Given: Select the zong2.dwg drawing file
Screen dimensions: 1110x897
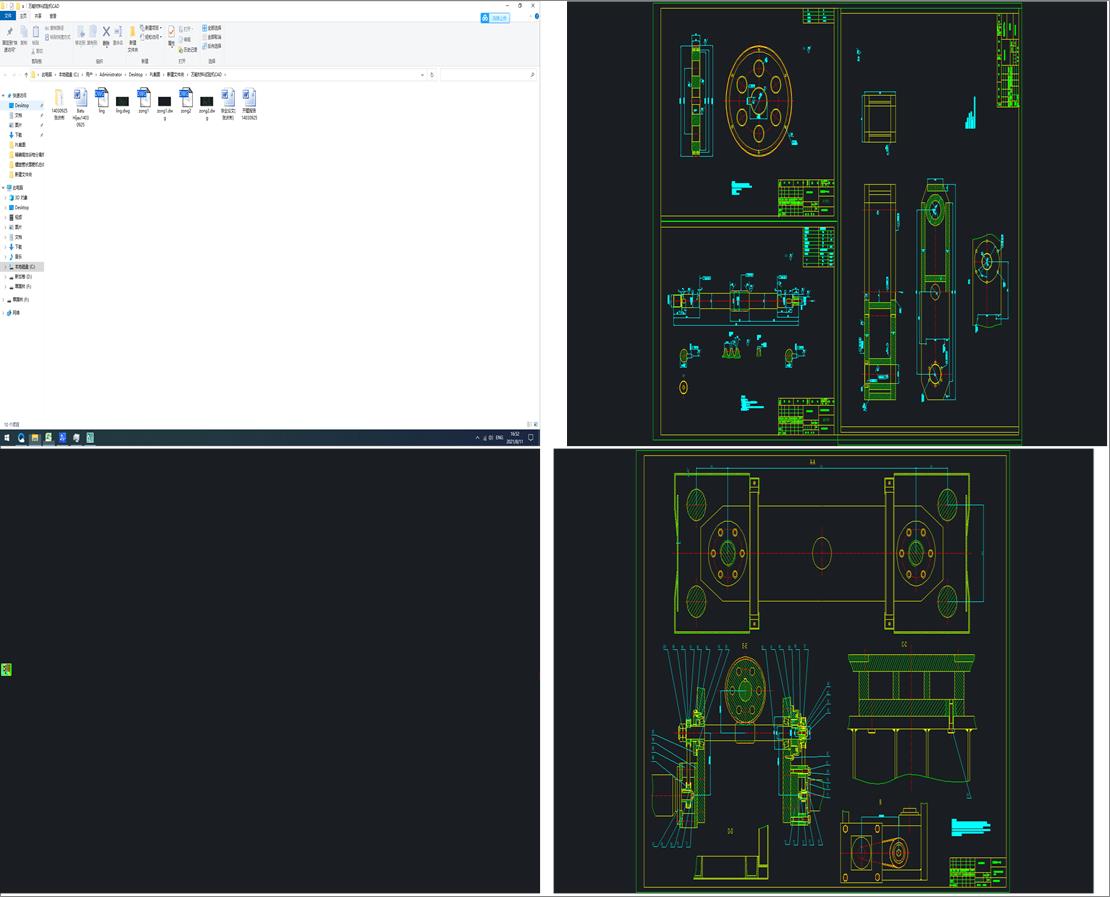Looking at the screenshot, I should [207, 107].
